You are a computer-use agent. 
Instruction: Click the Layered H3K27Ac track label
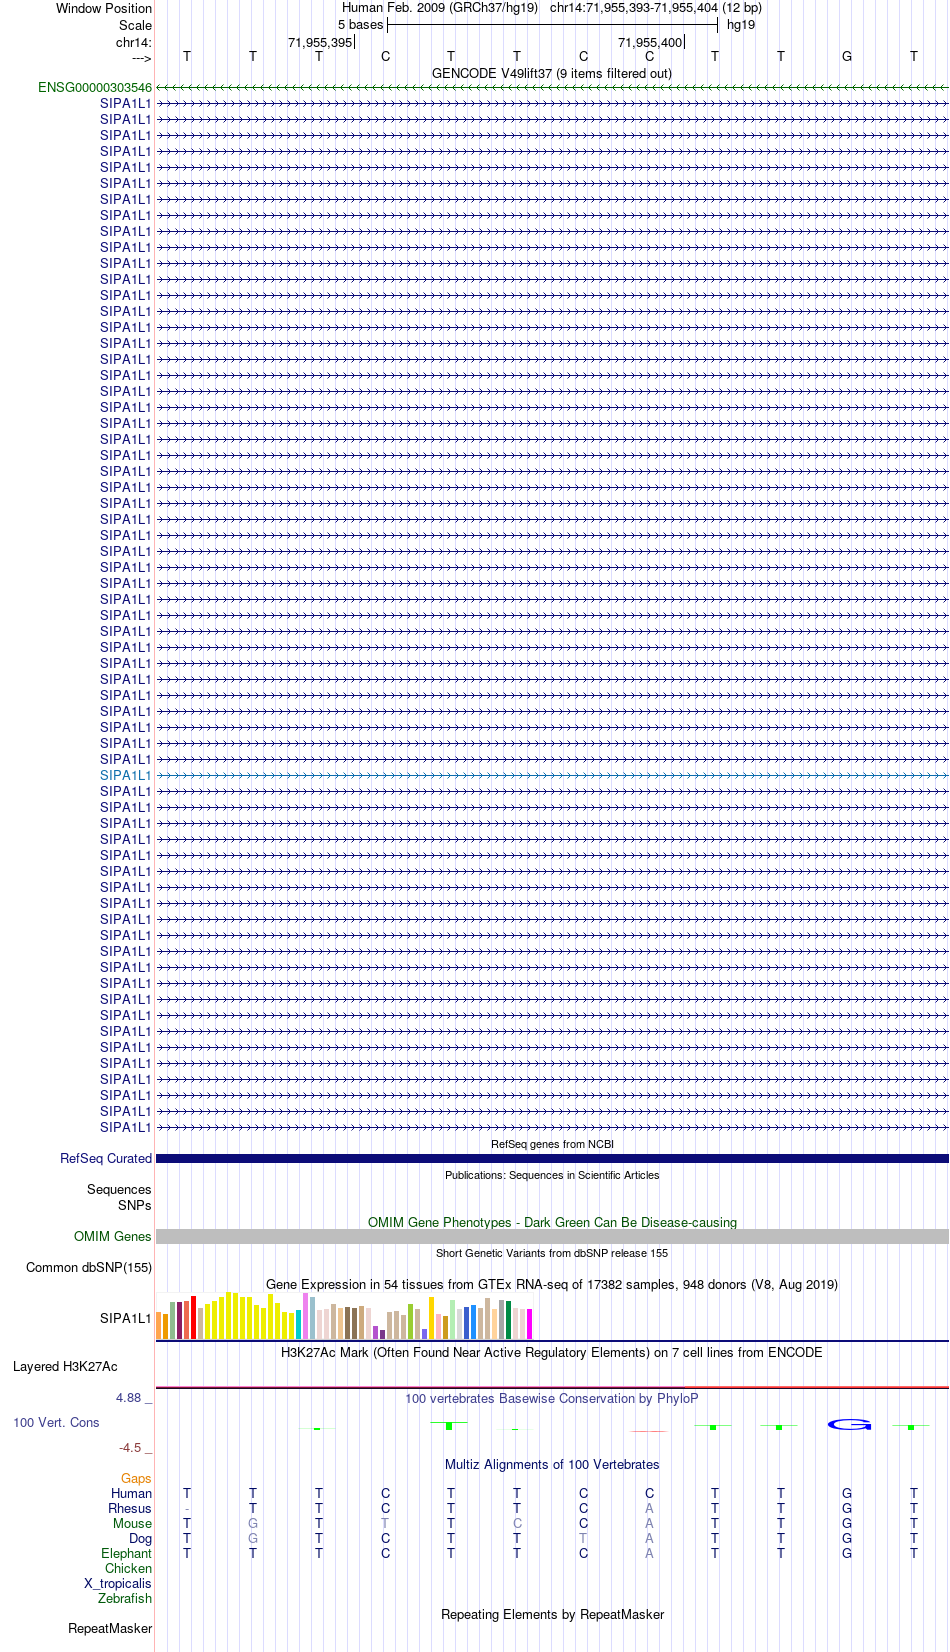coord(65,1366)
